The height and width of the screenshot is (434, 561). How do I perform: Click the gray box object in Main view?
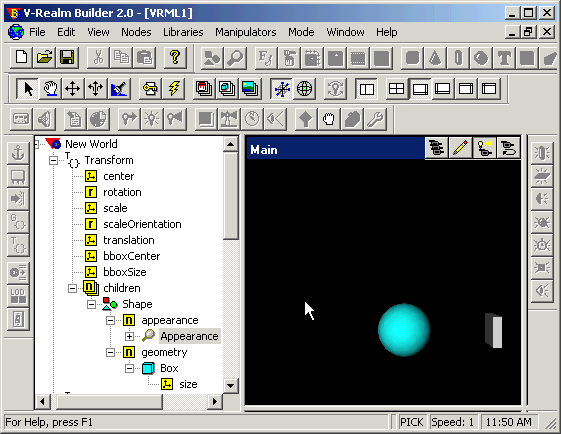click(x=494, y=330)
